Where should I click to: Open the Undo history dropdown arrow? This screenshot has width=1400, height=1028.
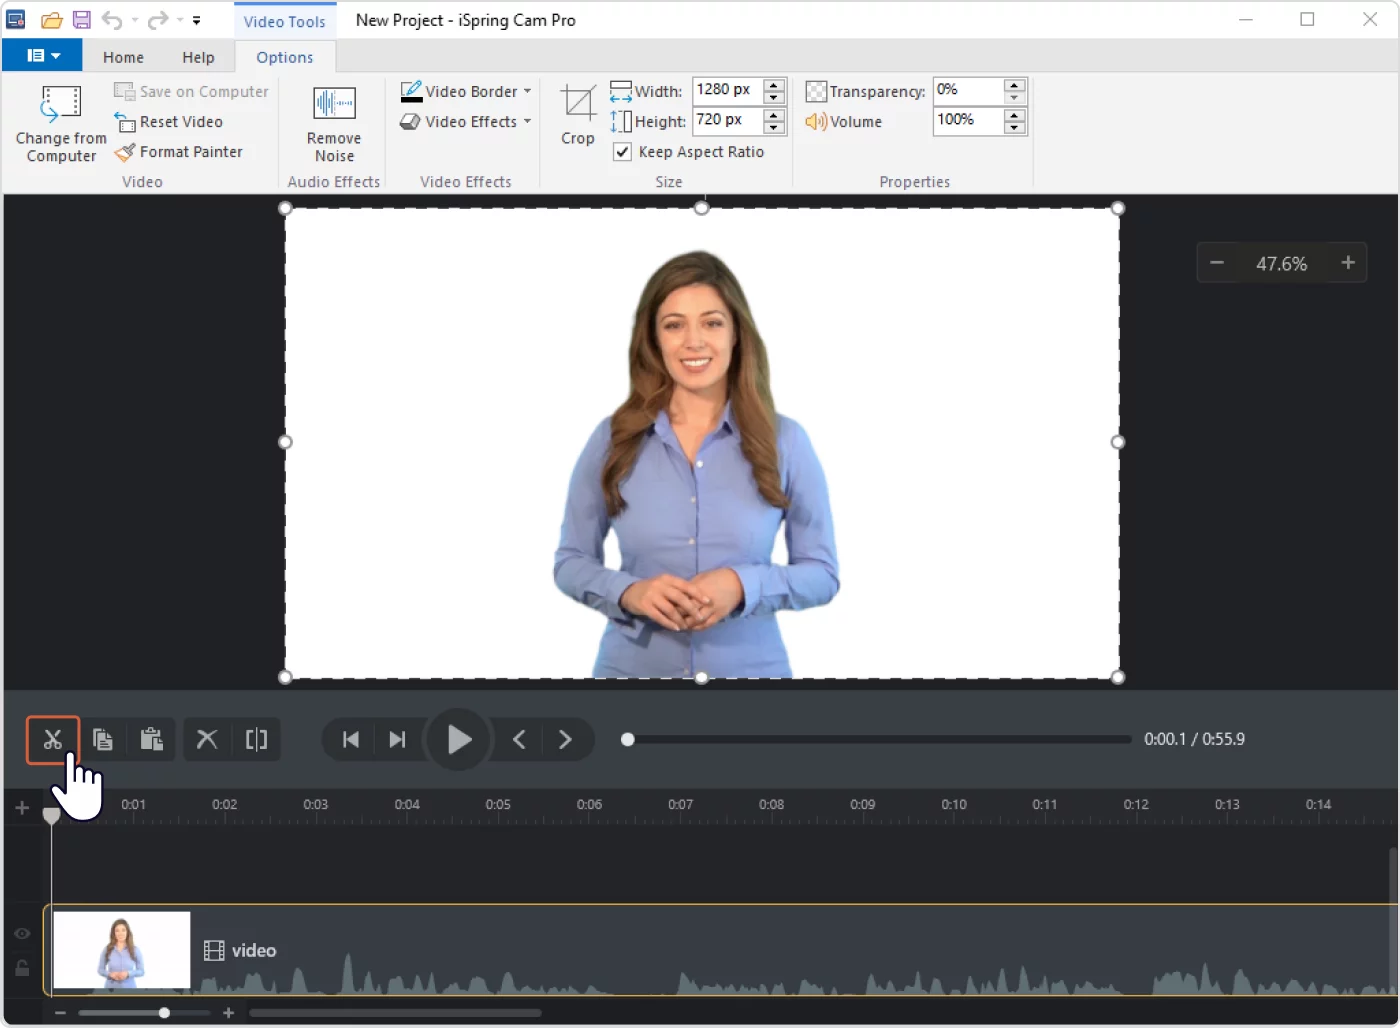tap(135, 20)
